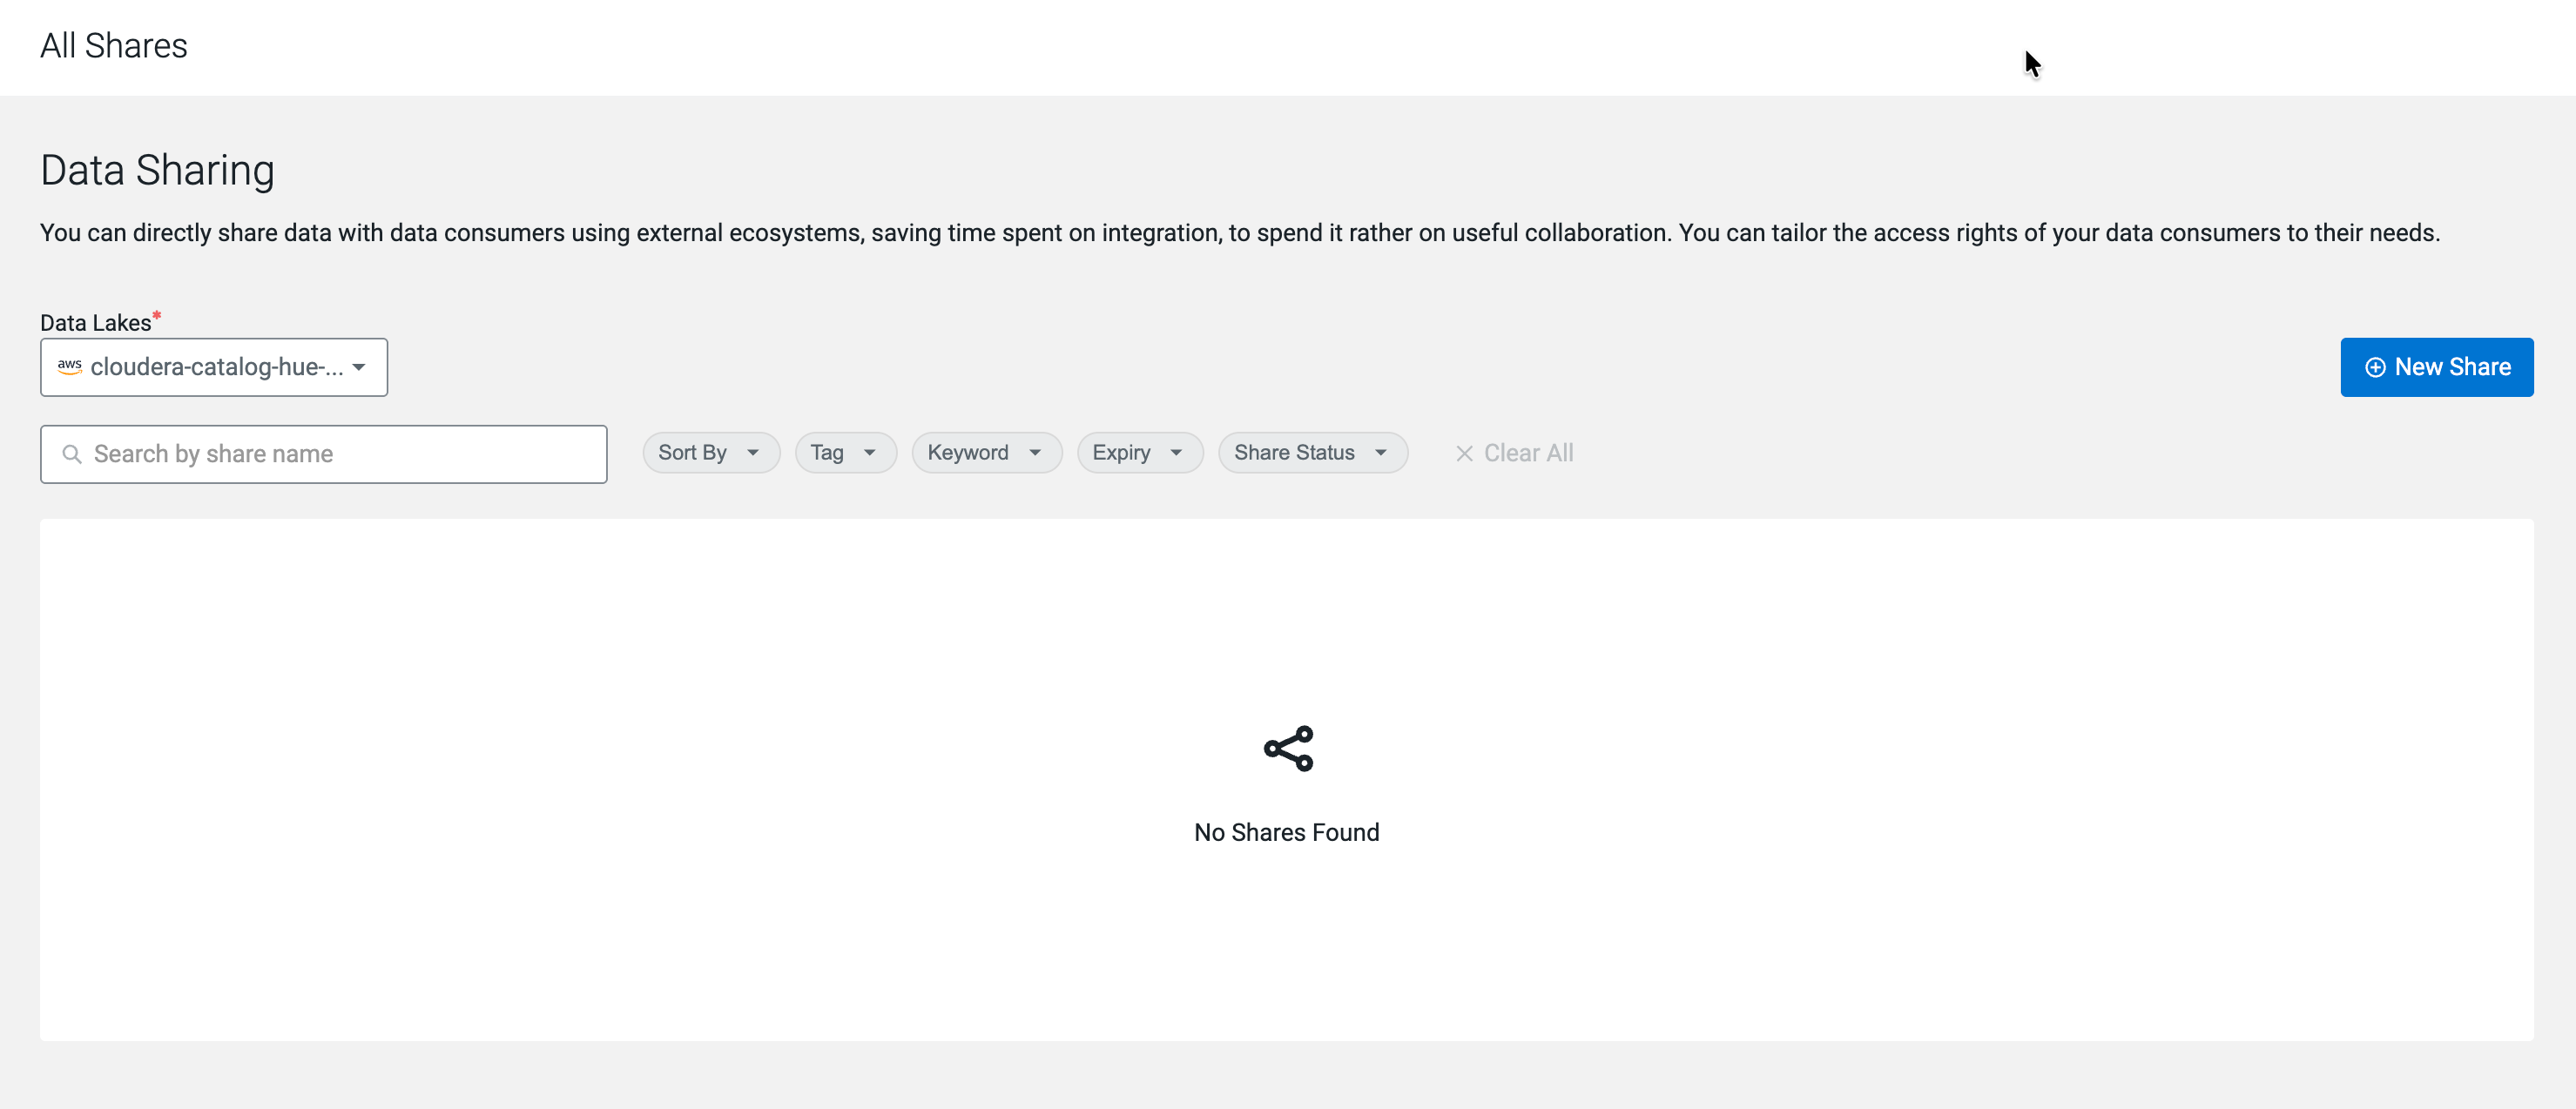Click the share icon above No Shares Found
Viewport: 2576px width, 1109px height.
tap(1288, 748)
